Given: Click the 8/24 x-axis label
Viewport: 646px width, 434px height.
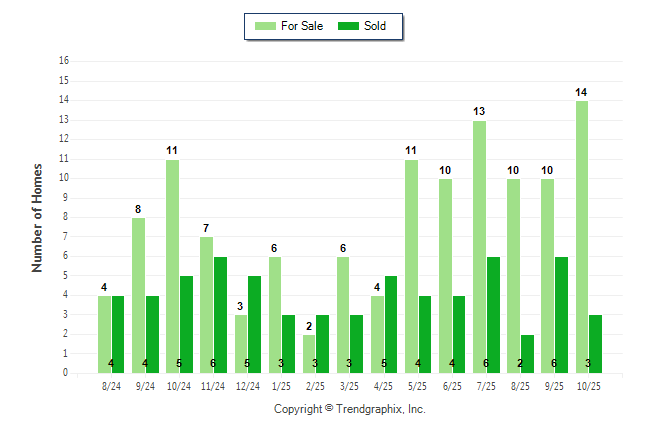Looking at the screenshot, I should click(x=111, y=385).
